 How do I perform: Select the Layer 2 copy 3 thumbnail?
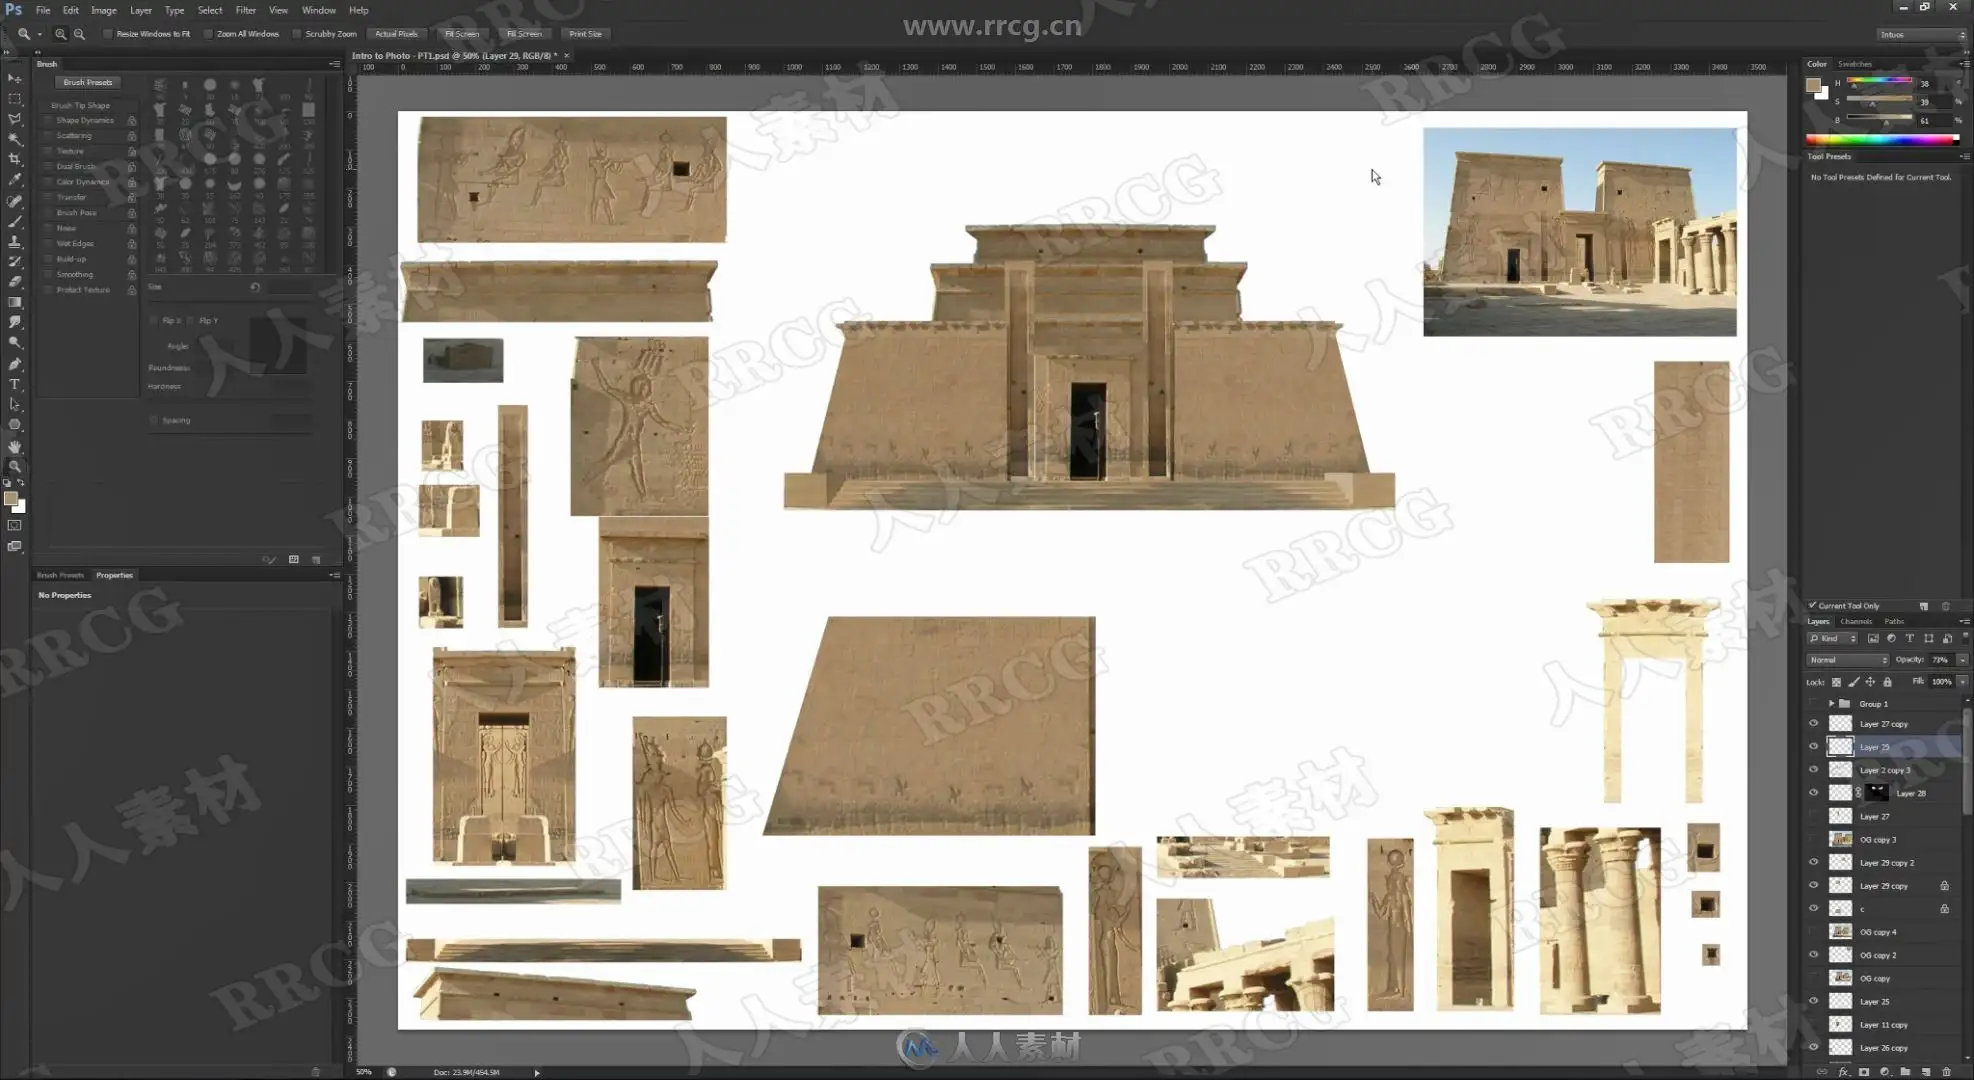1840,770
